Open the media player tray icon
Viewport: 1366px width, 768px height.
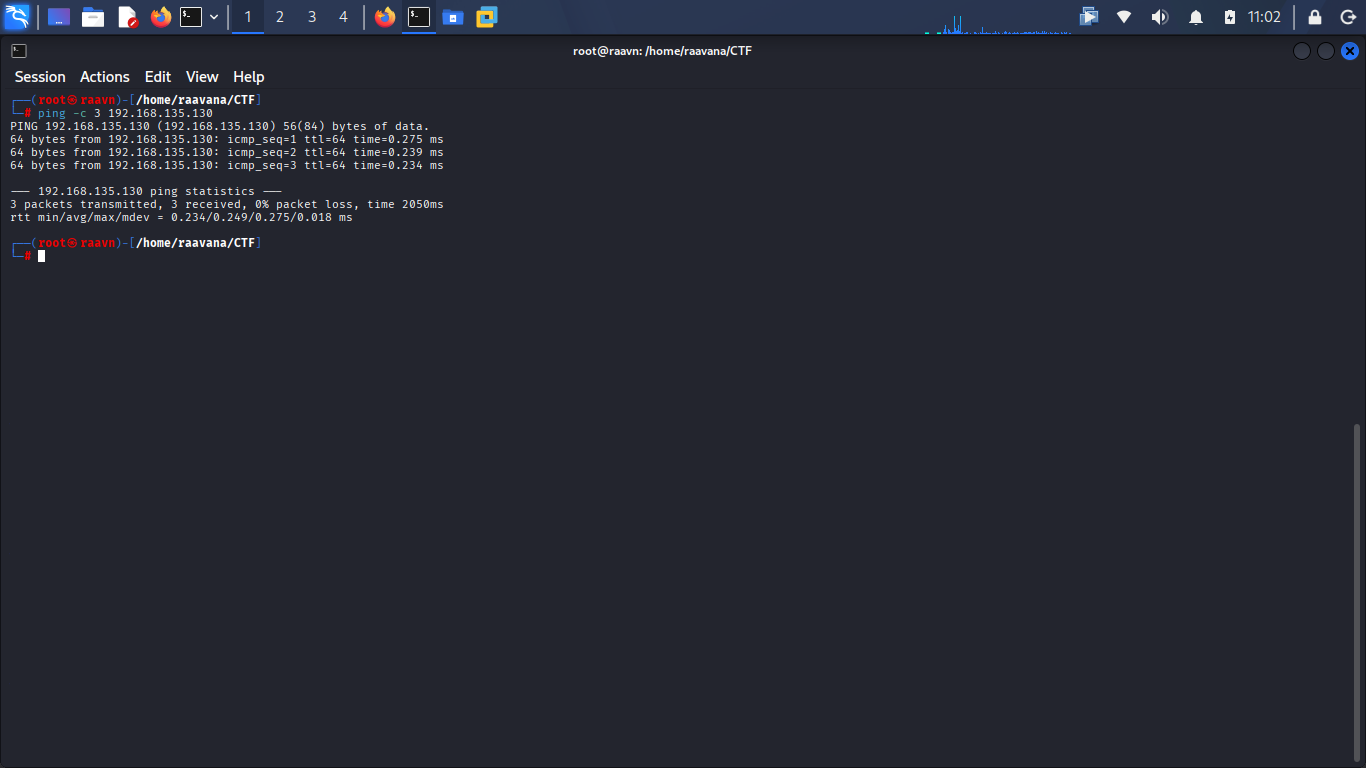click(x=1089, y=17)
